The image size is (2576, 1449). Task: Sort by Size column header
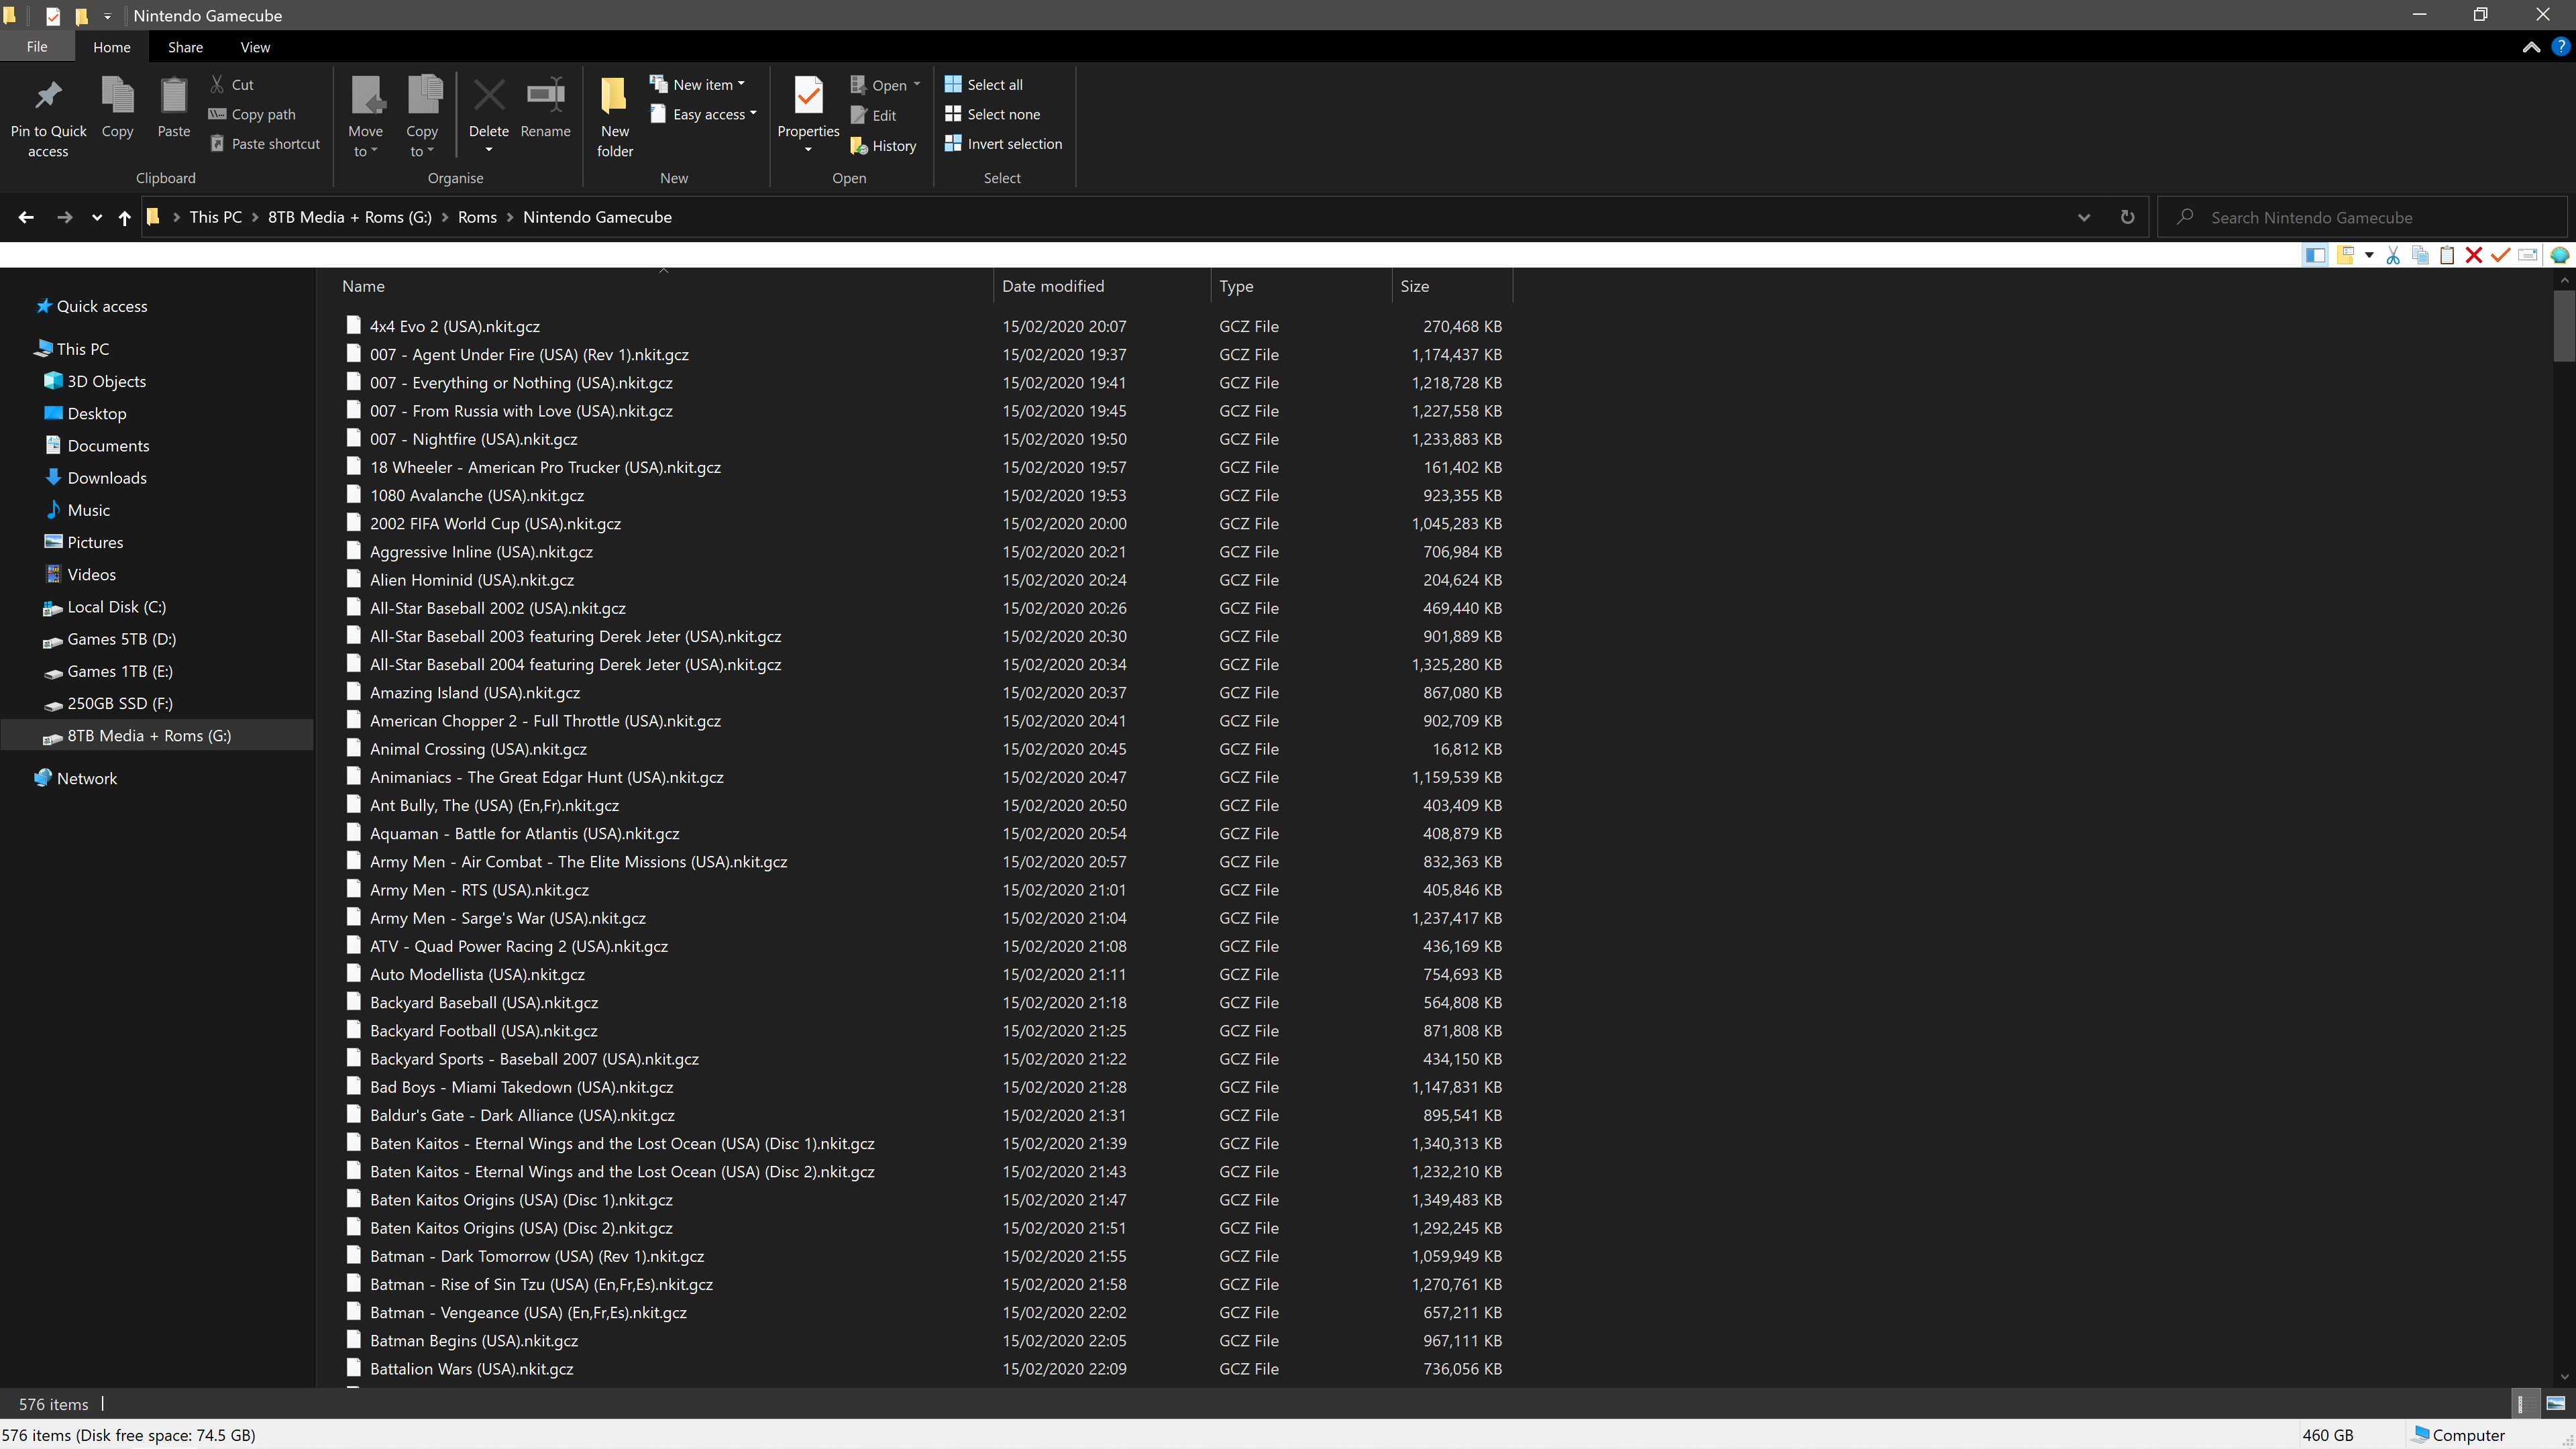click(x=1414, y=286)
